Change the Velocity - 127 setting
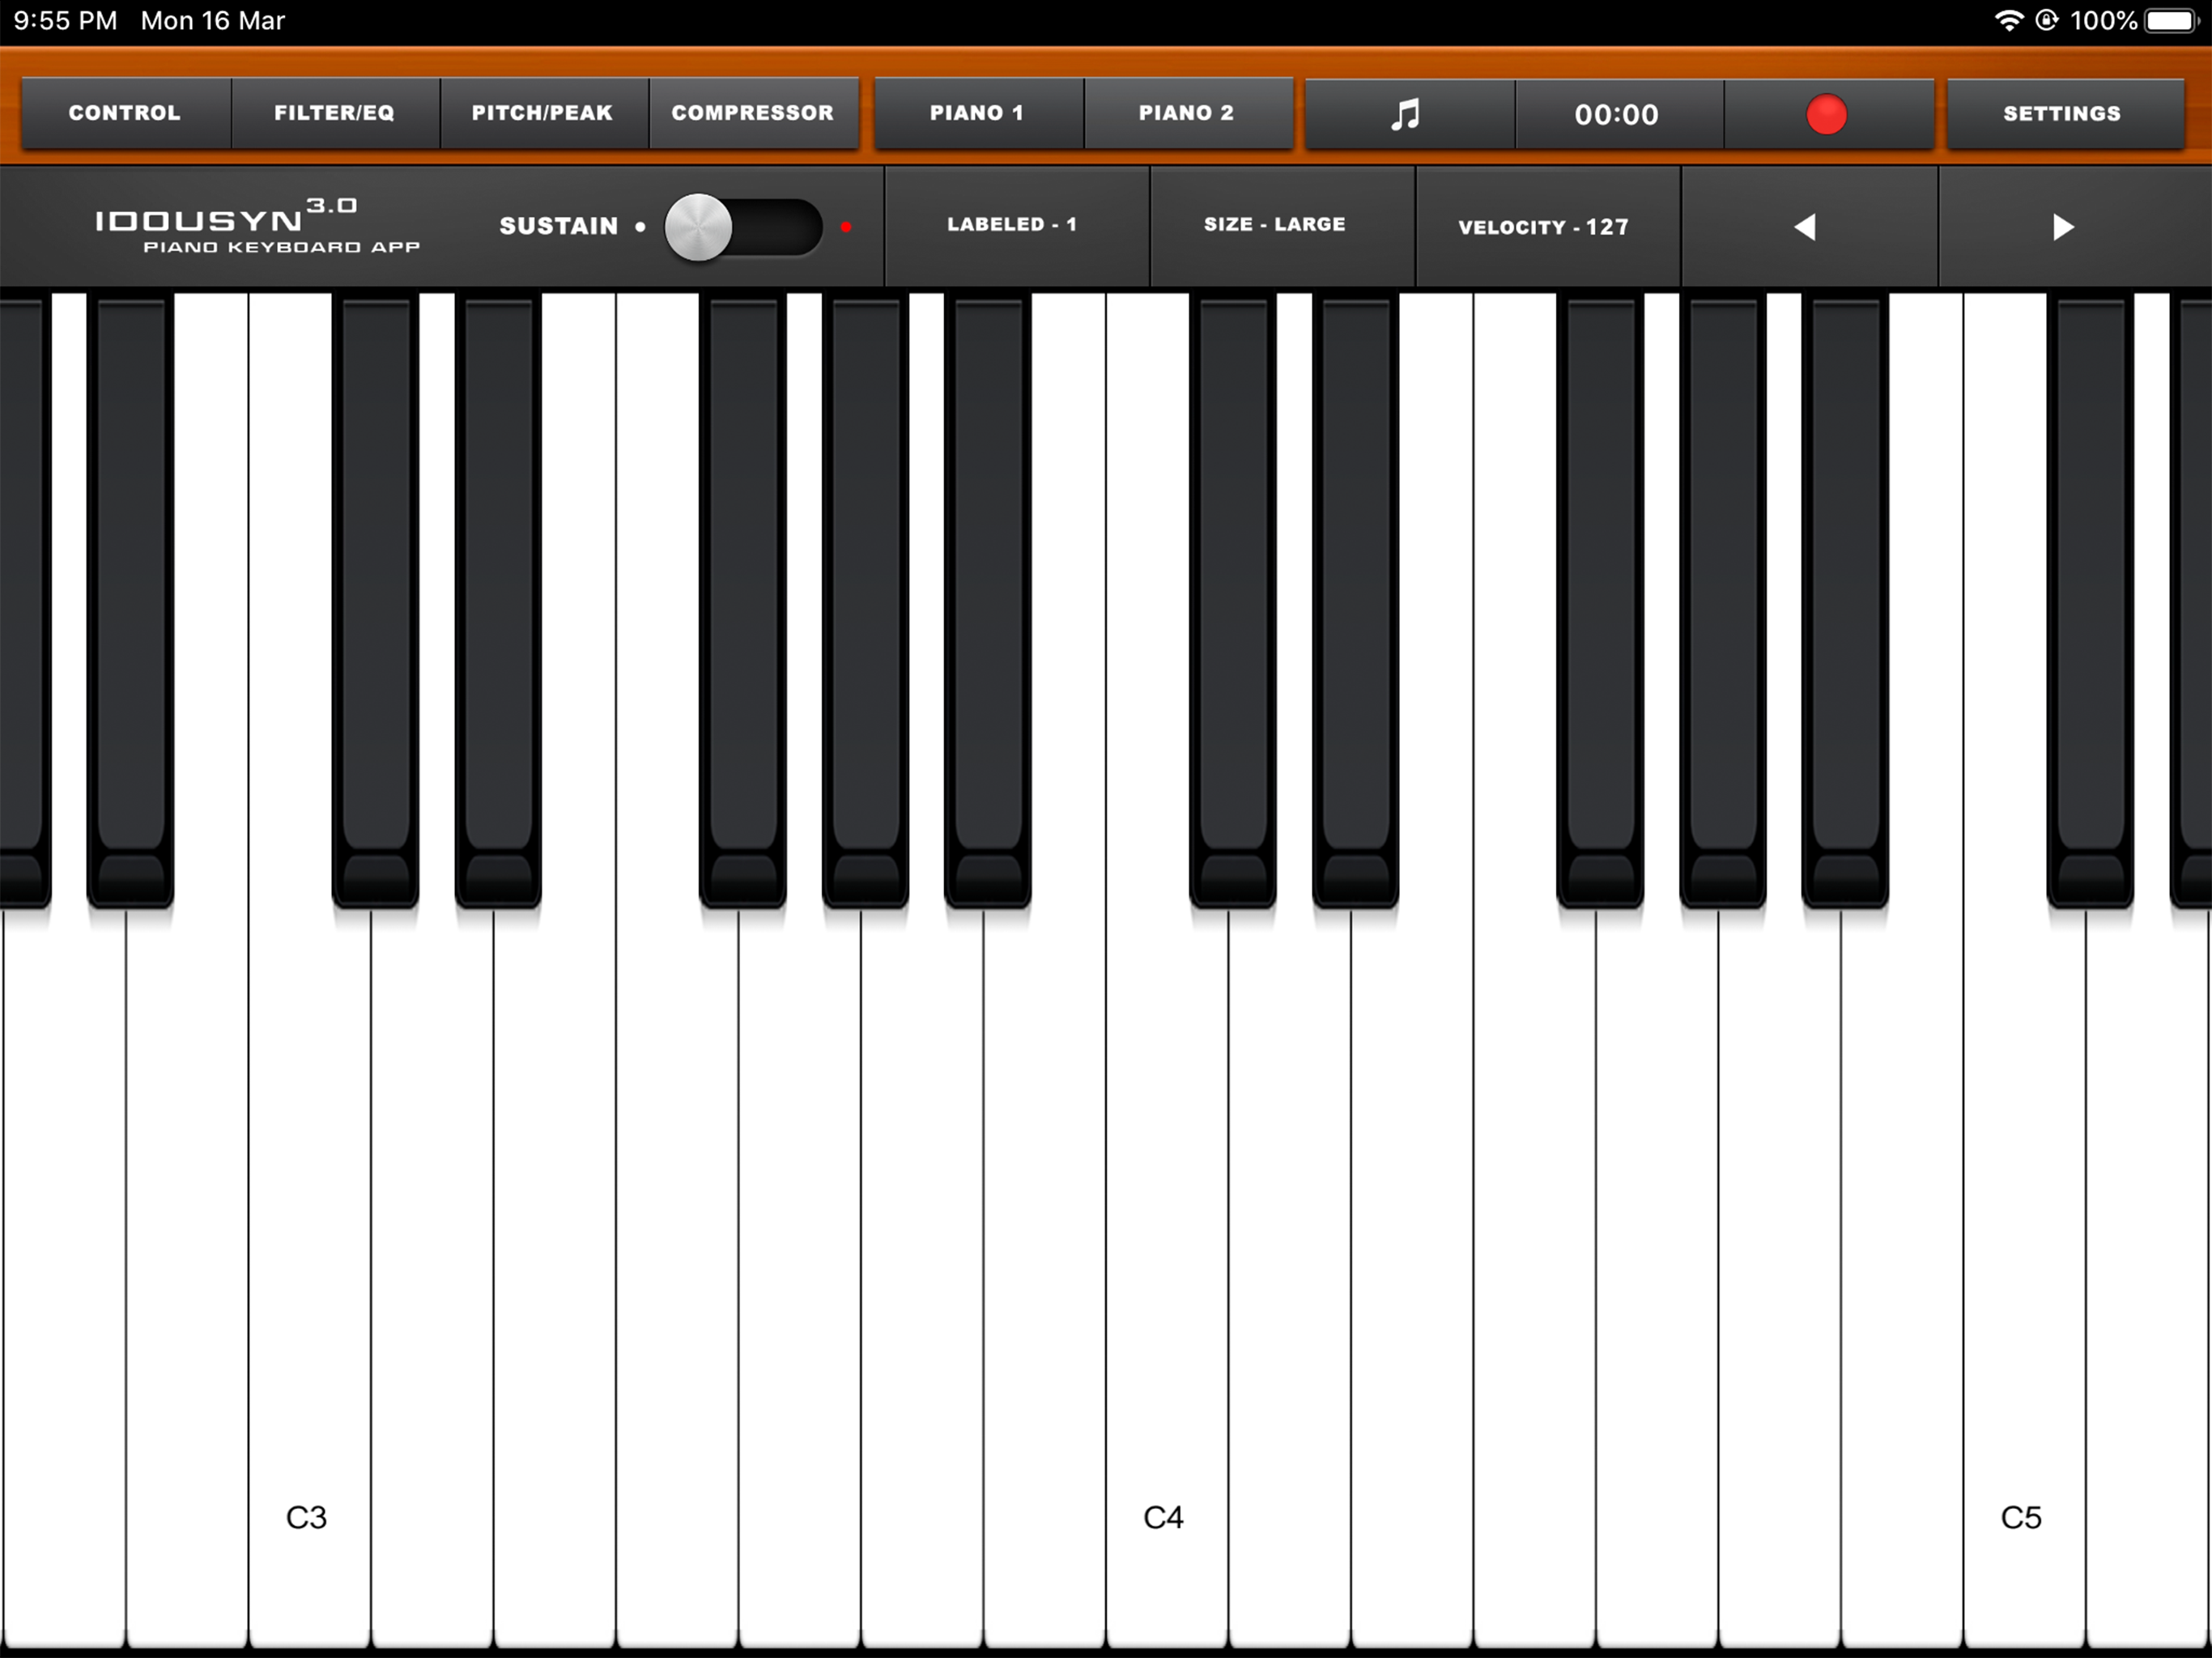2212x1658 pixels. pyautogui.click(x=1543, y=227)
